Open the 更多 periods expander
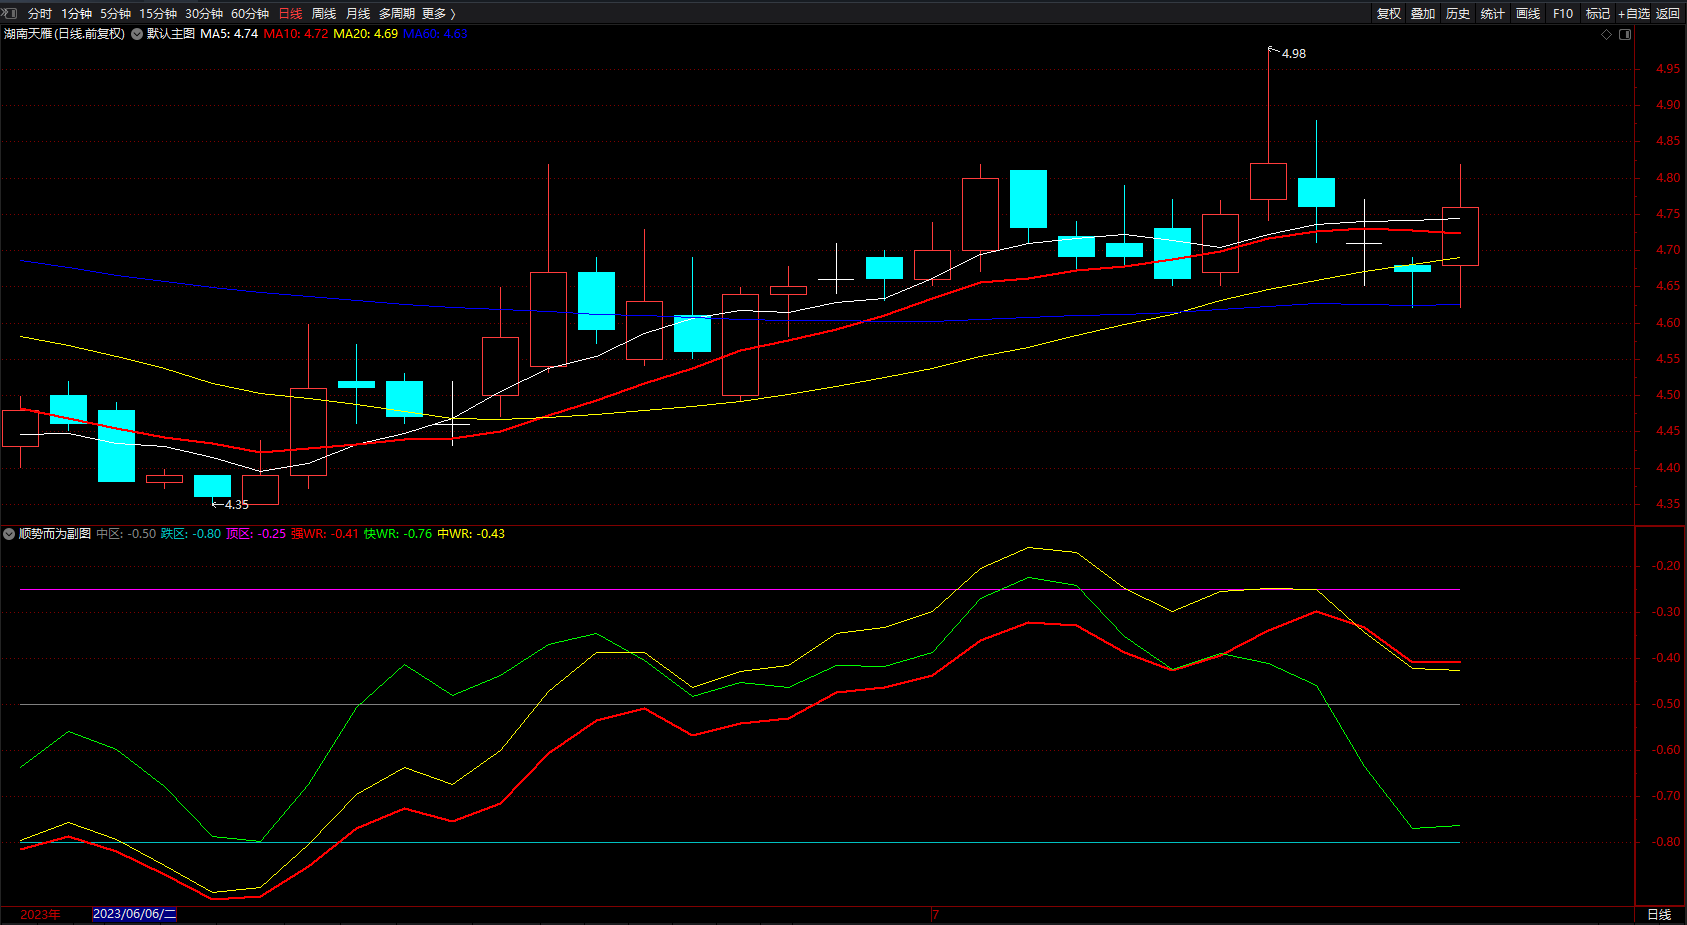Screen dimensions: 1687x925 (438, 13)
